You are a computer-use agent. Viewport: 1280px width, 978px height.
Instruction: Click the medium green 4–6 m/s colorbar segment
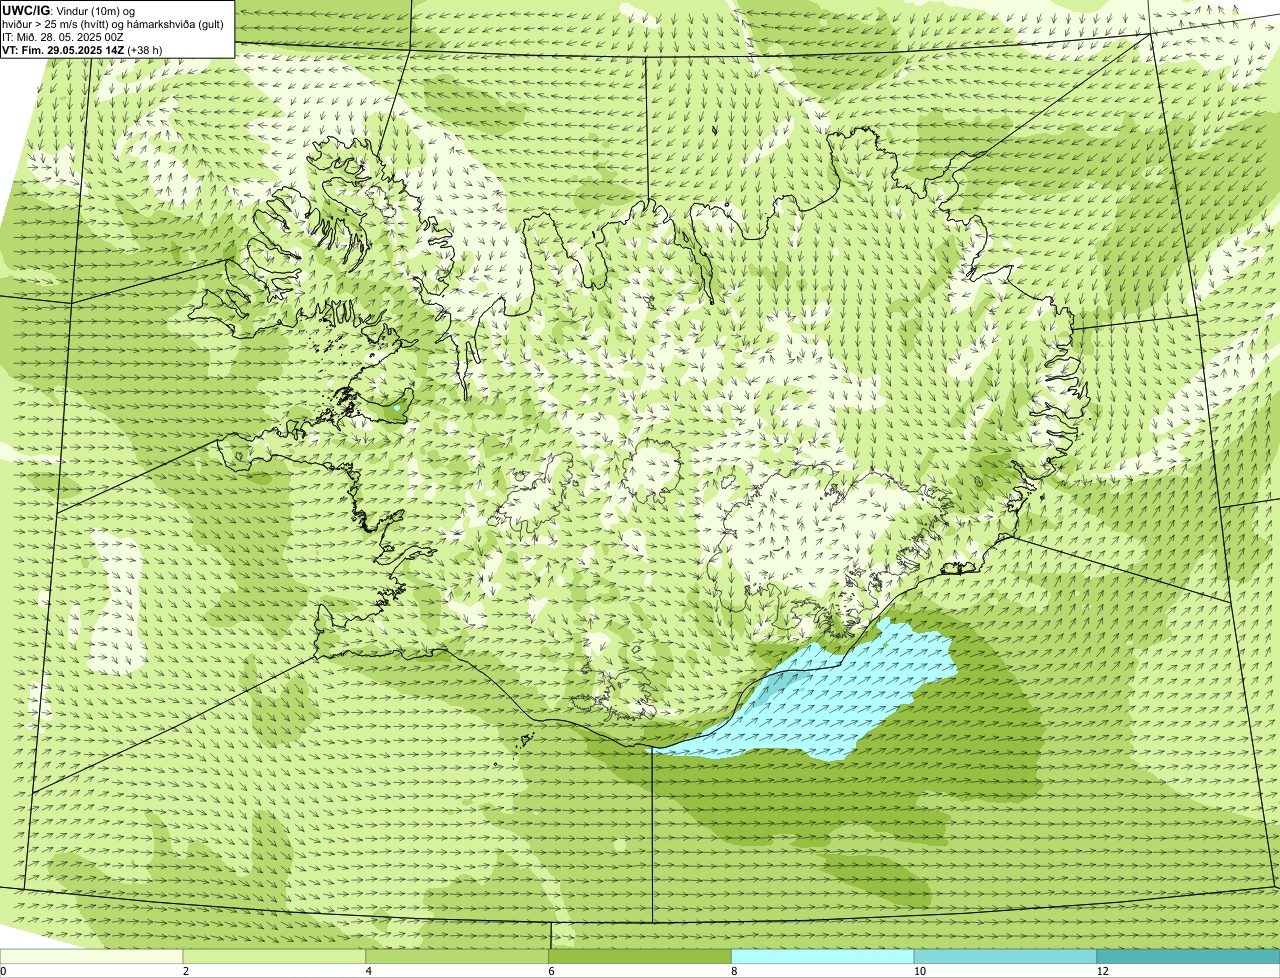click(459, 956)
